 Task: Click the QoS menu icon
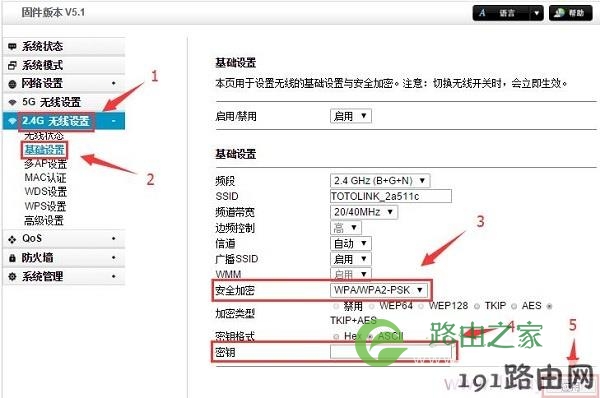click(x=12, y=239)
